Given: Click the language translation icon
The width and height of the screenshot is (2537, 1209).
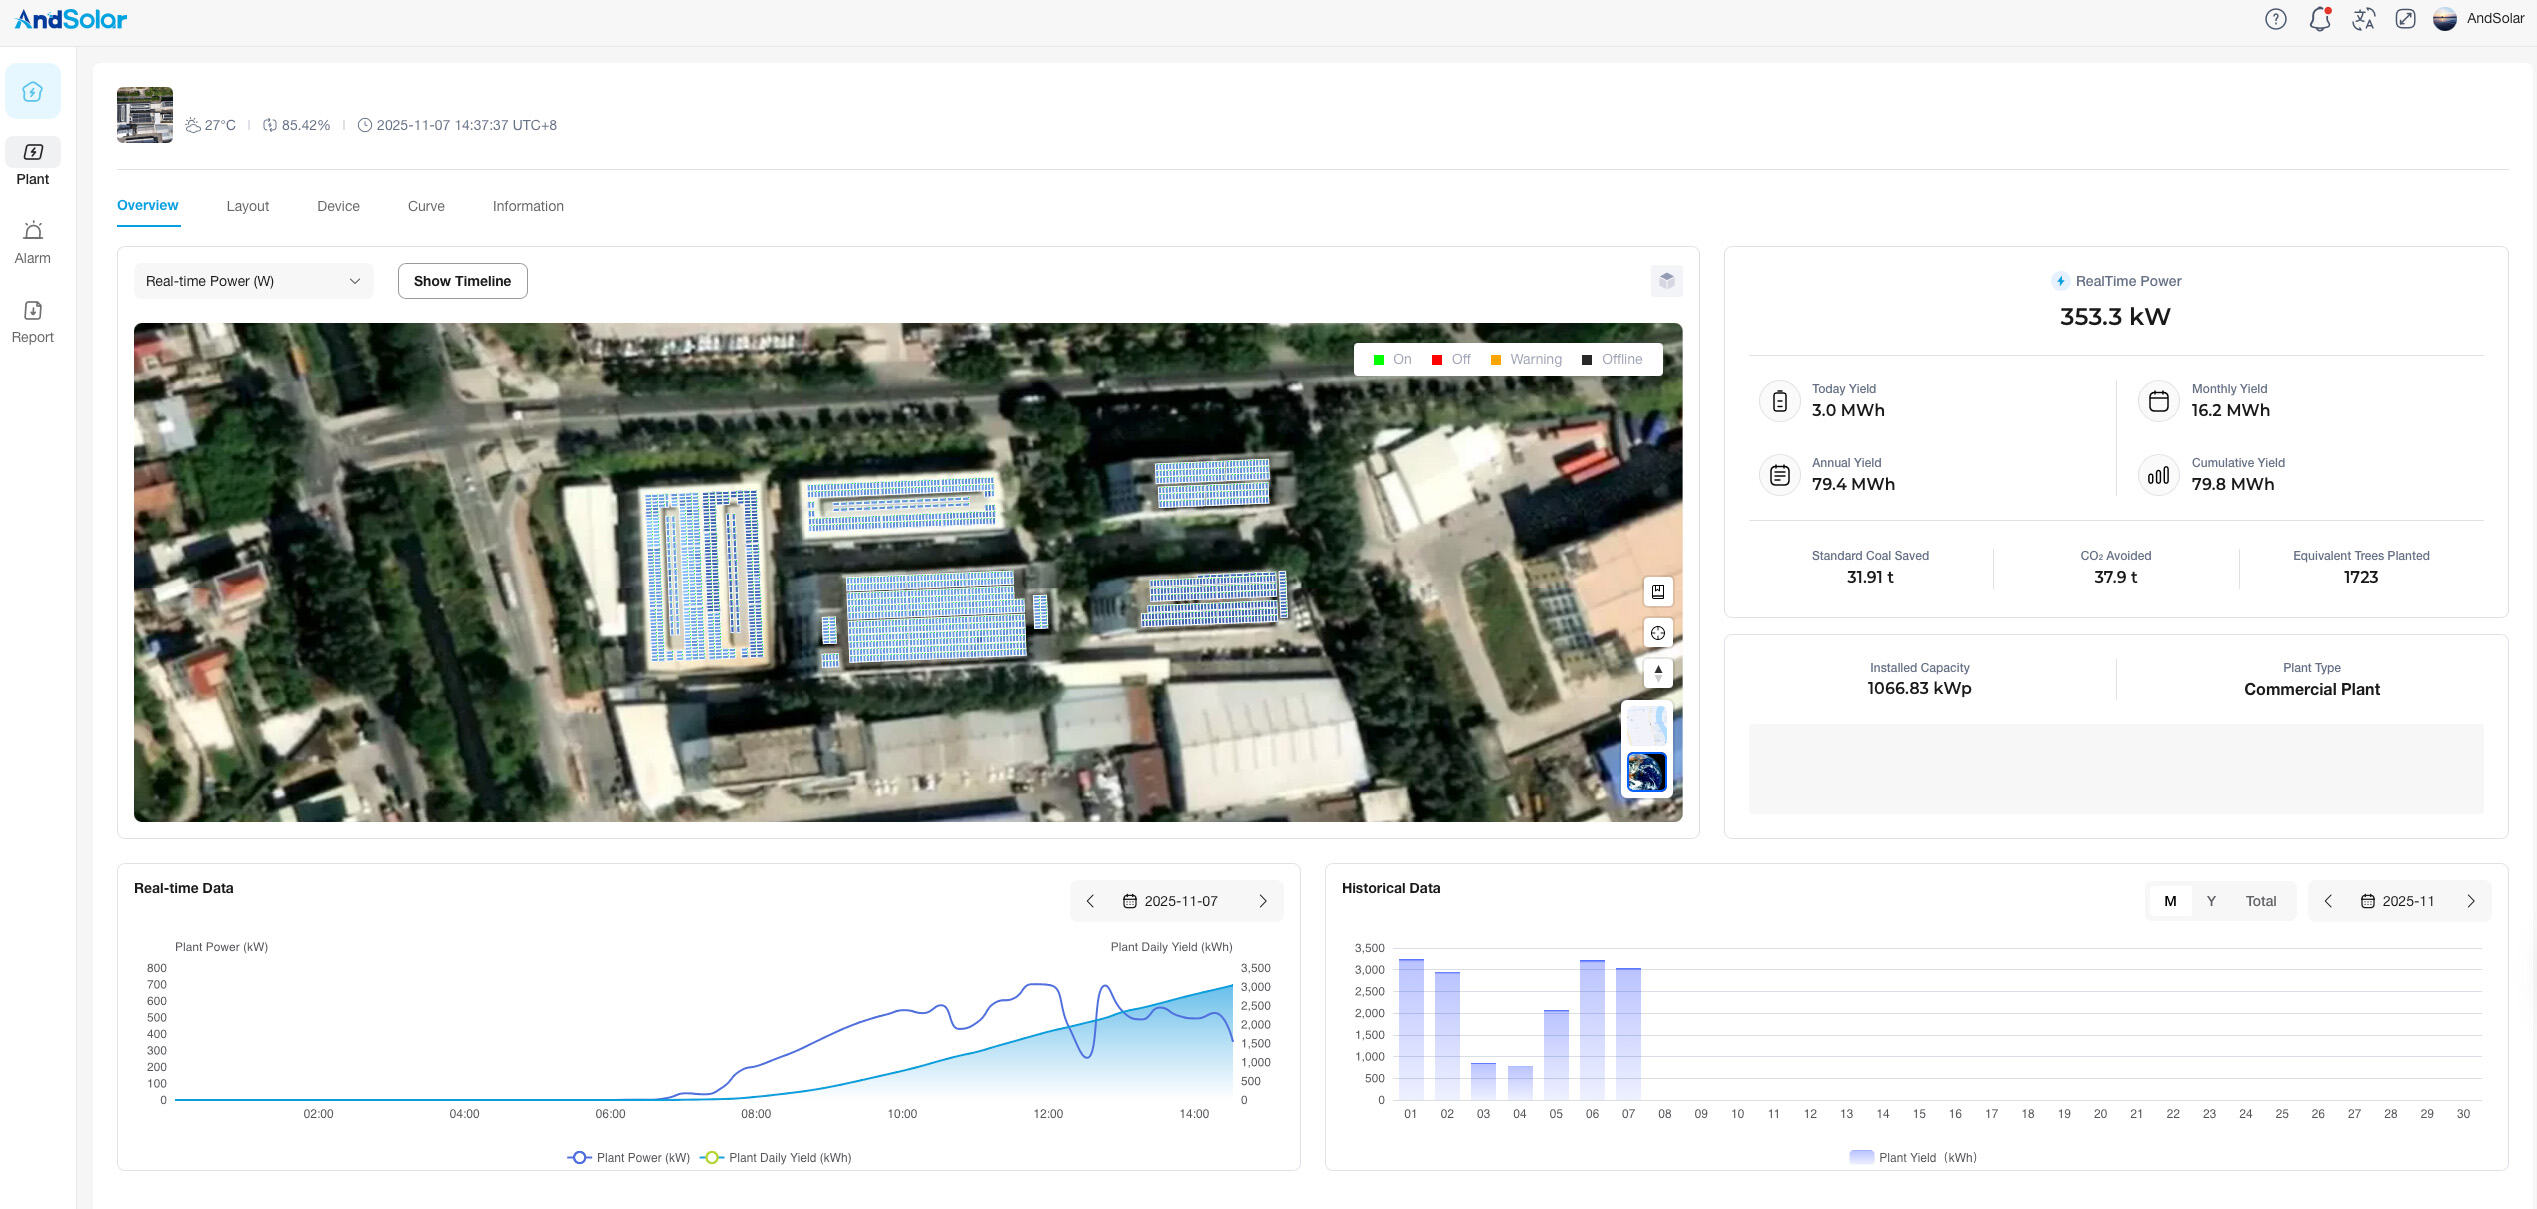Looking at the screenshot, I should pyautogui.click(x=2363, y=19).
